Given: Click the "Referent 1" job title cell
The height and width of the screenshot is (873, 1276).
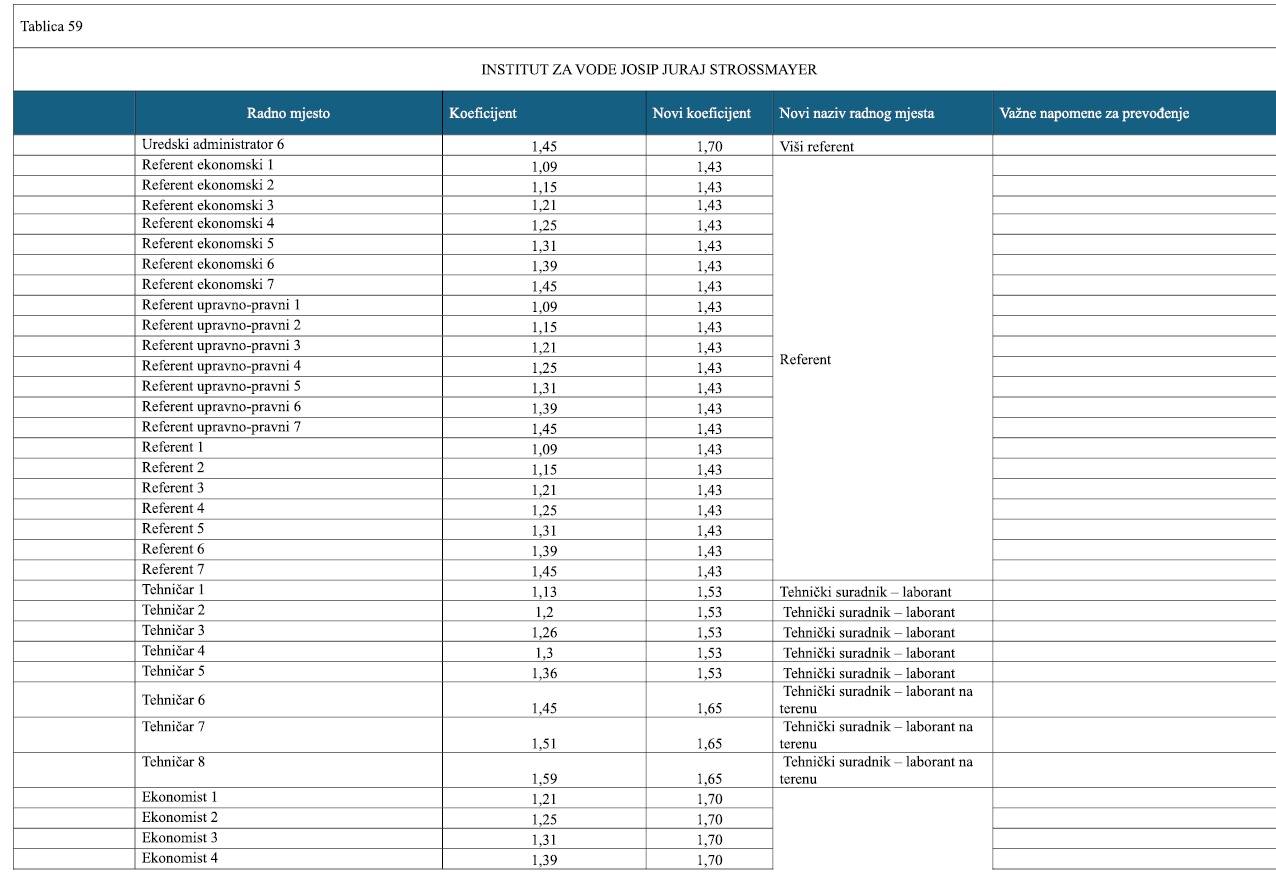Looking at the screenshot, I should click(x=173, y=447).
